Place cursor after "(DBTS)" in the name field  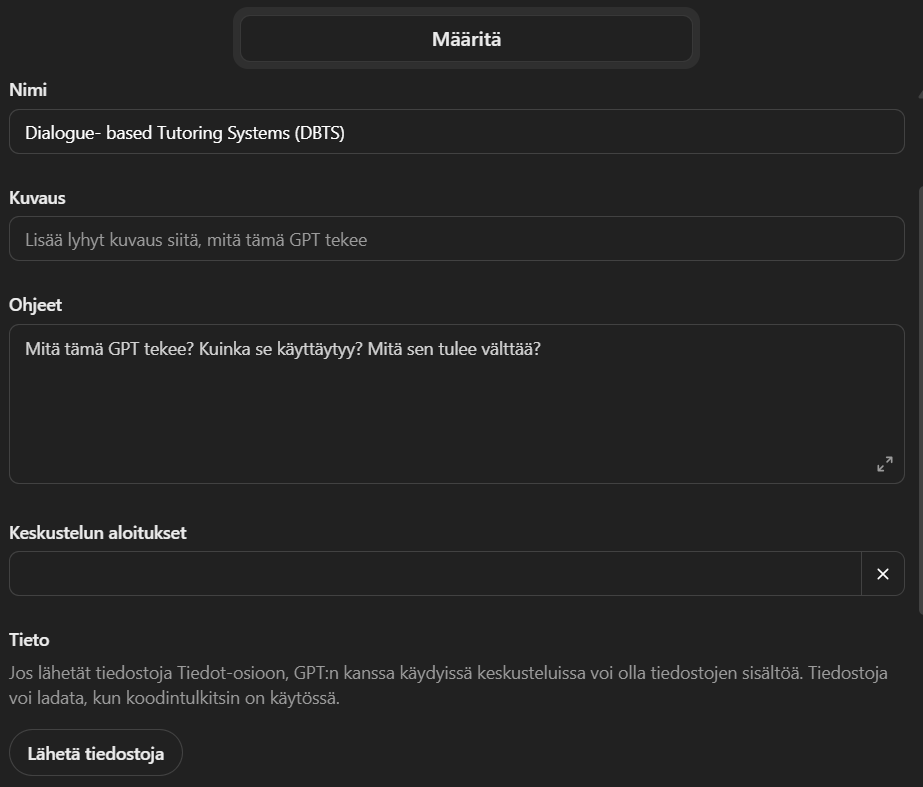(x=346, y=133)
